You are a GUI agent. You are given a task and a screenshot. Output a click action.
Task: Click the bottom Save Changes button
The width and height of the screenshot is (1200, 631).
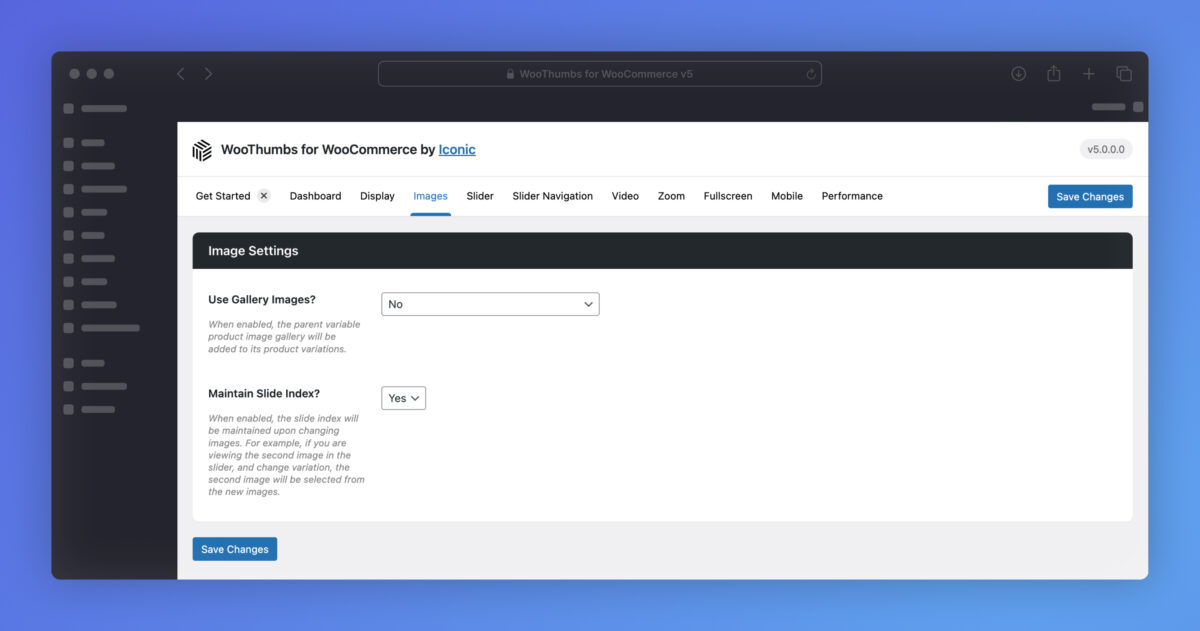tap(234, 549)
